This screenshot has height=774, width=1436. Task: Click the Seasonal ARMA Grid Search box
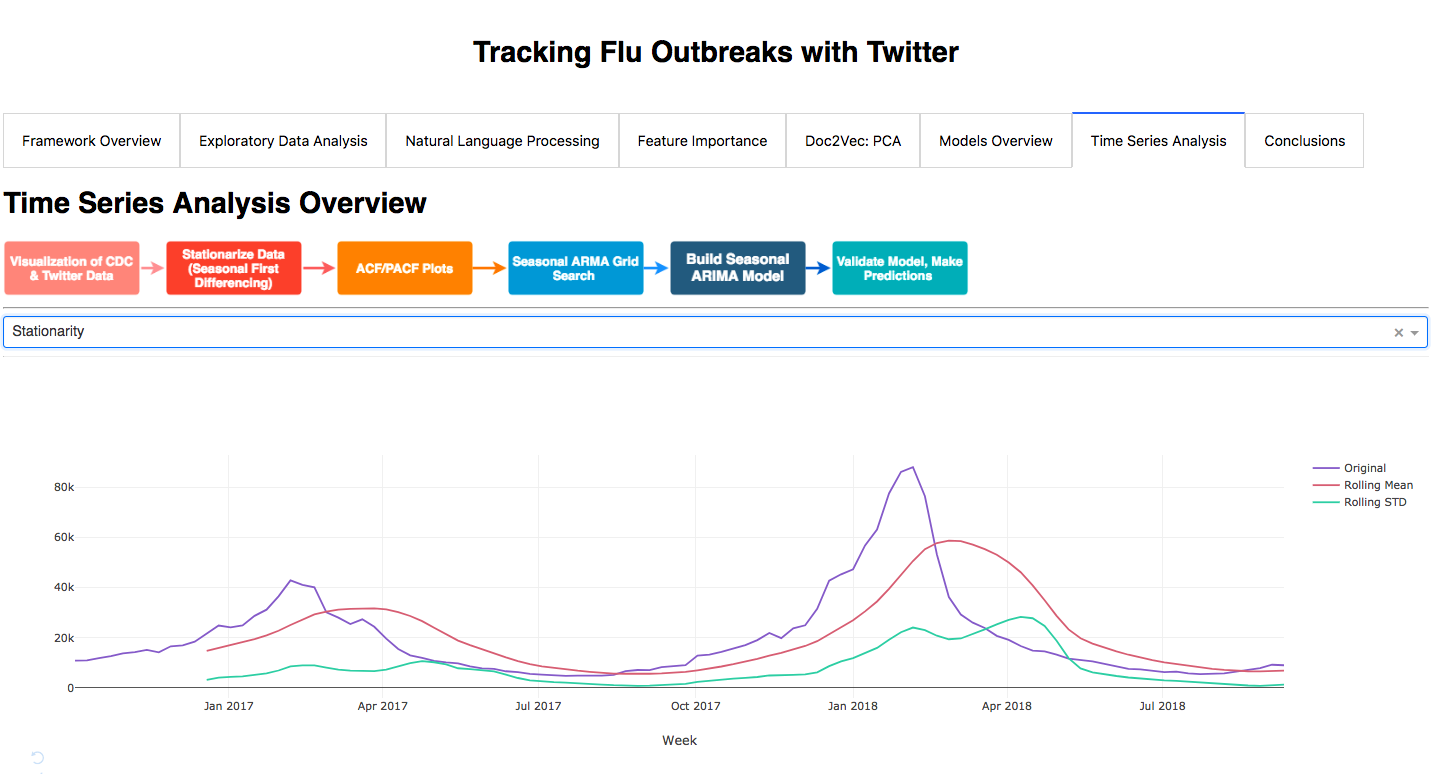click(x=576, y=268)
